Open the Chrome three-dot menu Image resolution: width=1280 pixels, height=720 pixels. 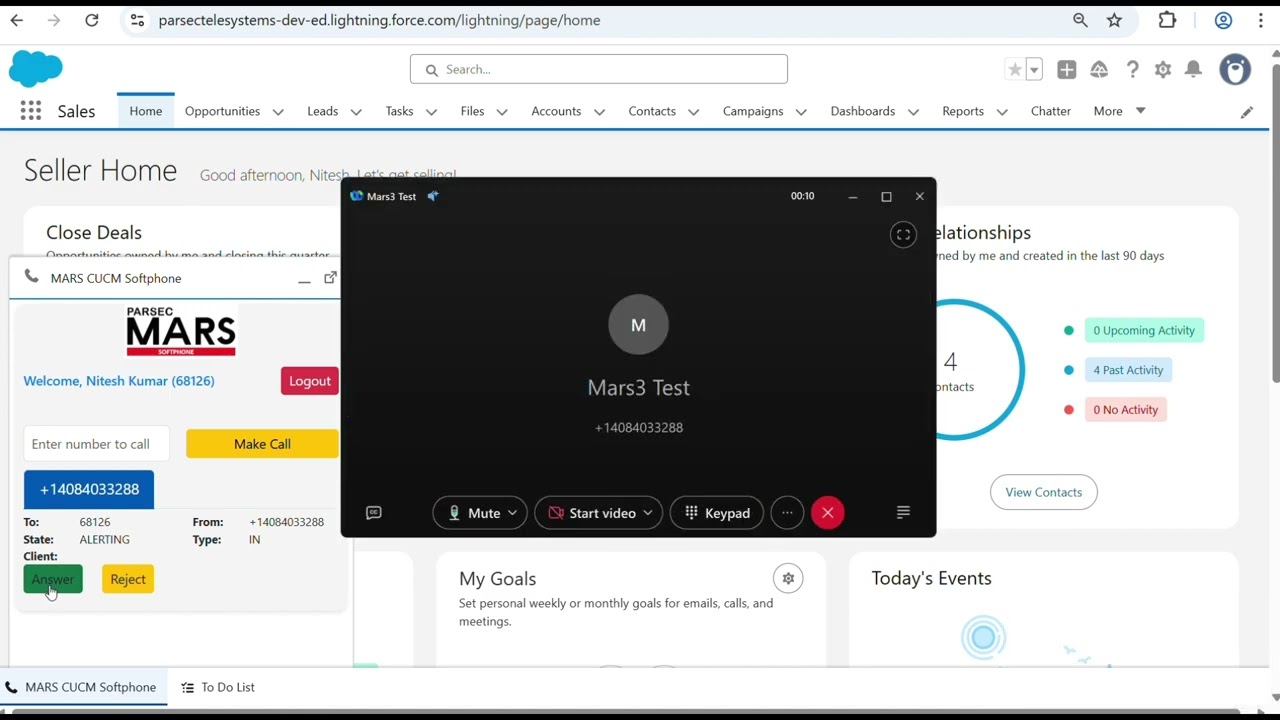coord(1261,20)
